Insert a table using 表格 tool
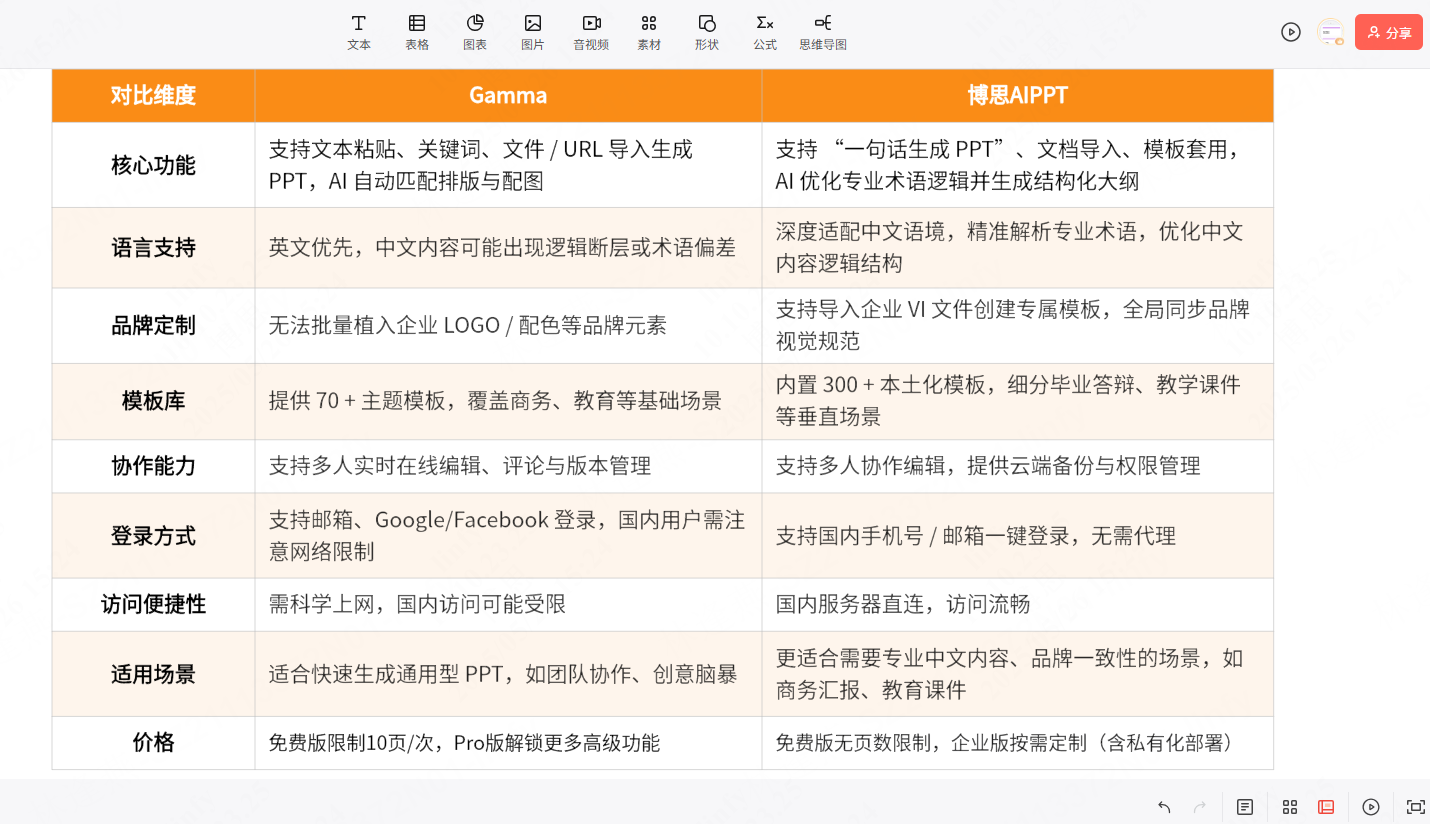 (417, 32)
